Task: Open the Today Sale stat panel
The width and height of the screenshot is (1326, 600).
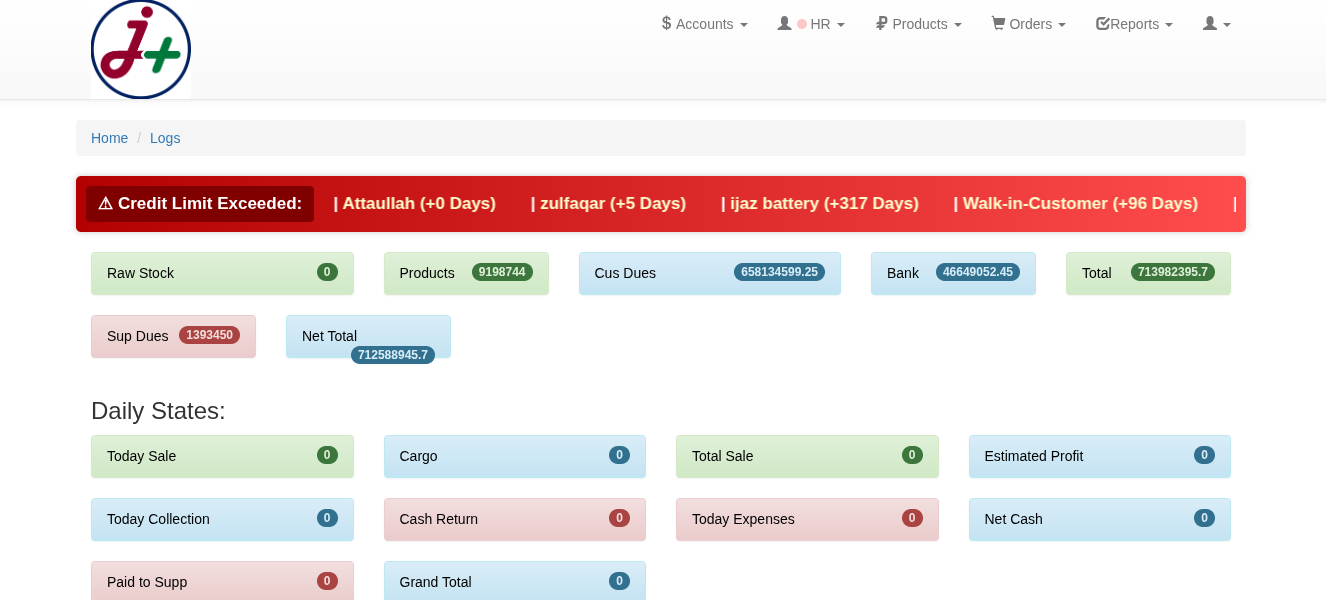Action: tap(221, 456)
